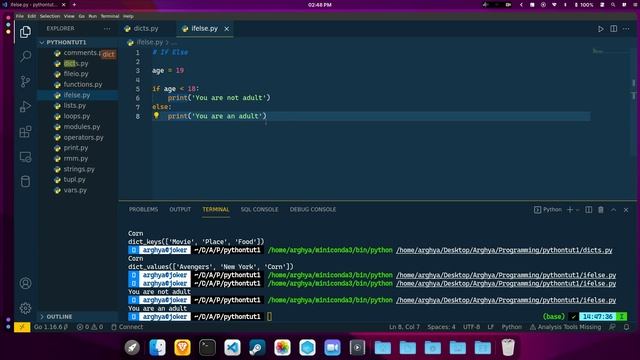This screenshot has width=640, height=360.
Task: Open Terminal app in the dock
Action: pos(207,348)
